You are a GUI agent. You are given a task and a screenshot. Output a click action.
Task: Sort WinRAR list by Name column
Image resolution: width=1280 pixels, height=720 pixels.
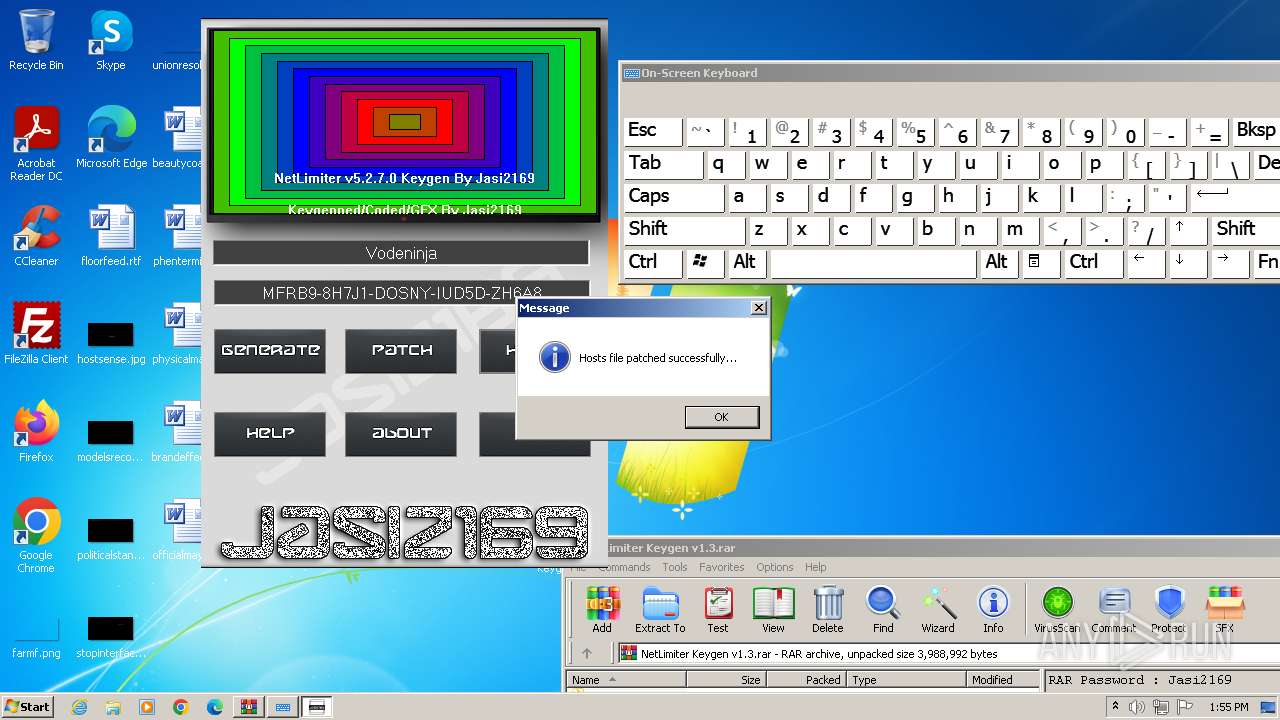tap(627, 680)
